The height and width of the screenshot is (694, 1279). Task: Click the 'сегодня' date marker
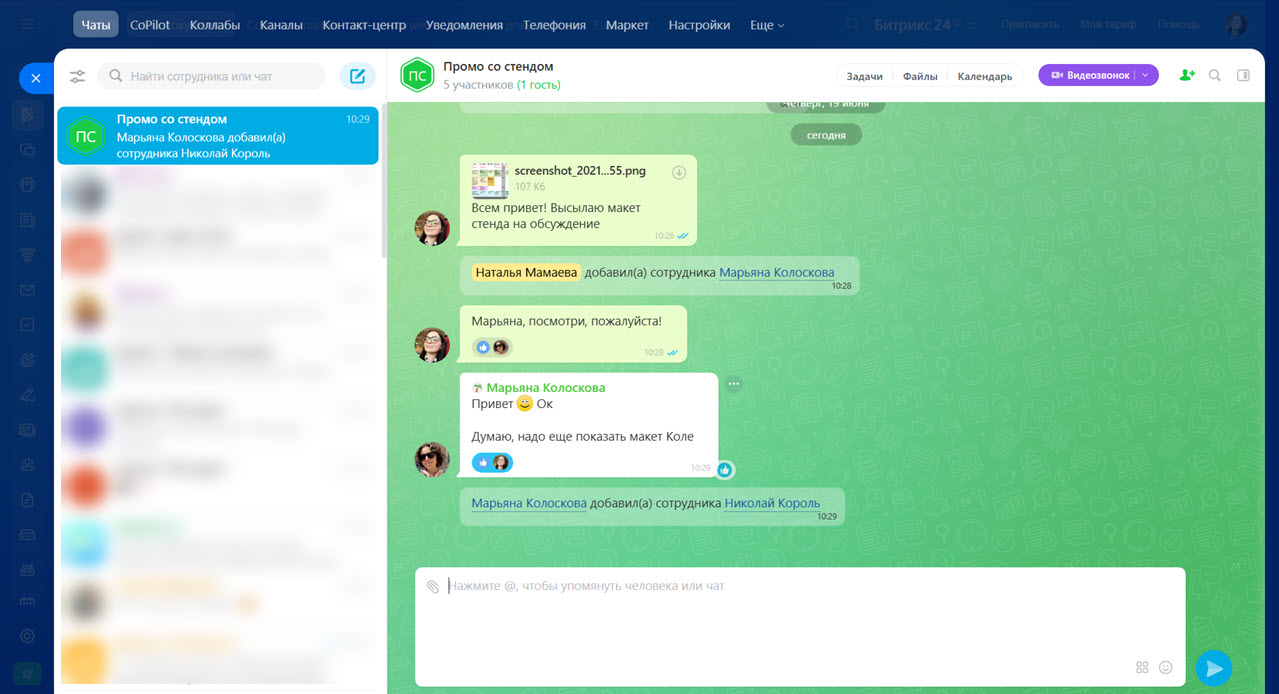point(826,134)
